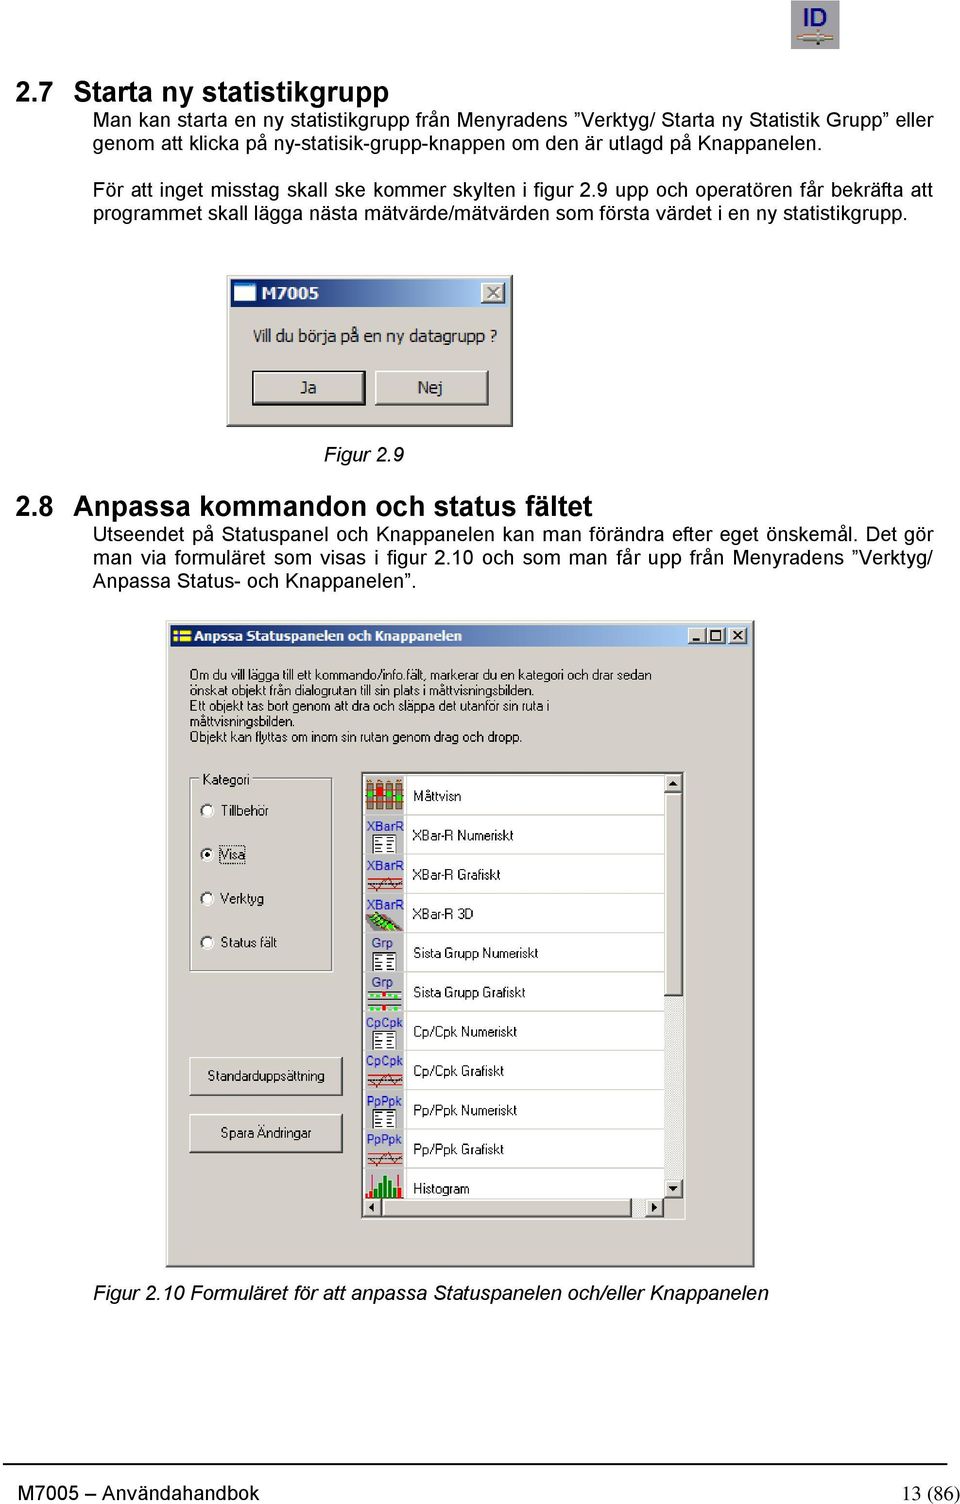Screen dimensions: 960x1504
Task: Click the 'Kategori' group label
Action: tap(226, 780)
